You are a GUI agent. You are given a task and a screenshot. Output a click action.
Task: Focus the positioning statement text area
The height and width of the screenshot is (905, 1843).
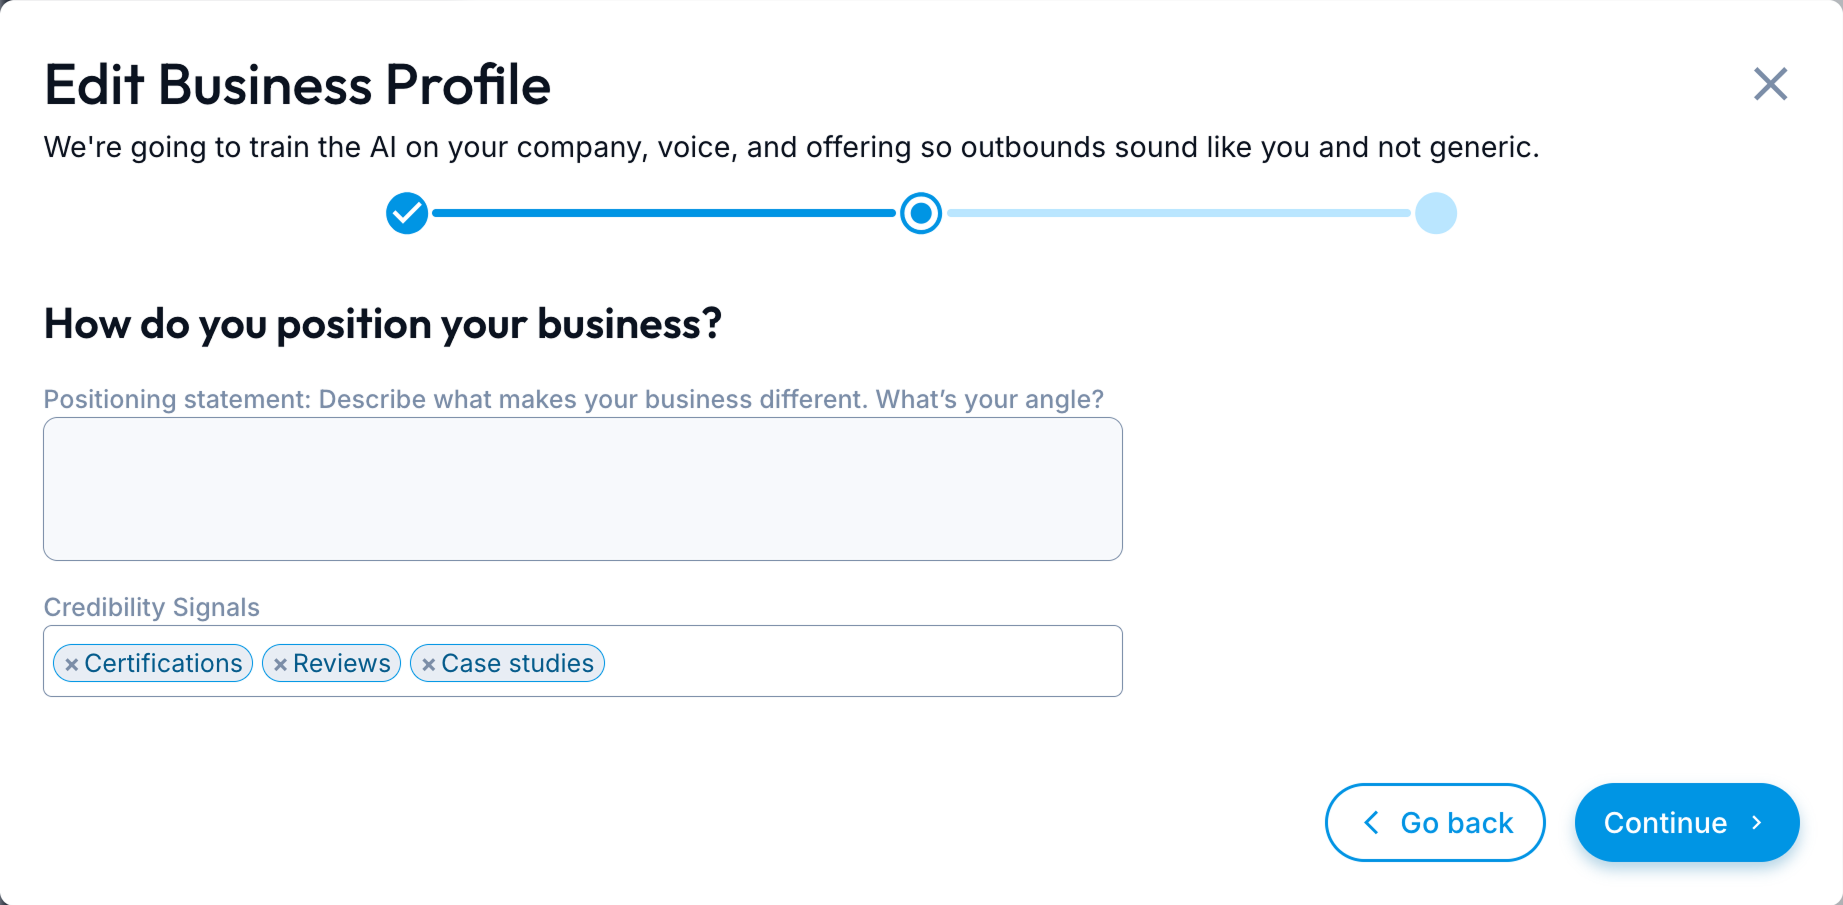[582, 489]
